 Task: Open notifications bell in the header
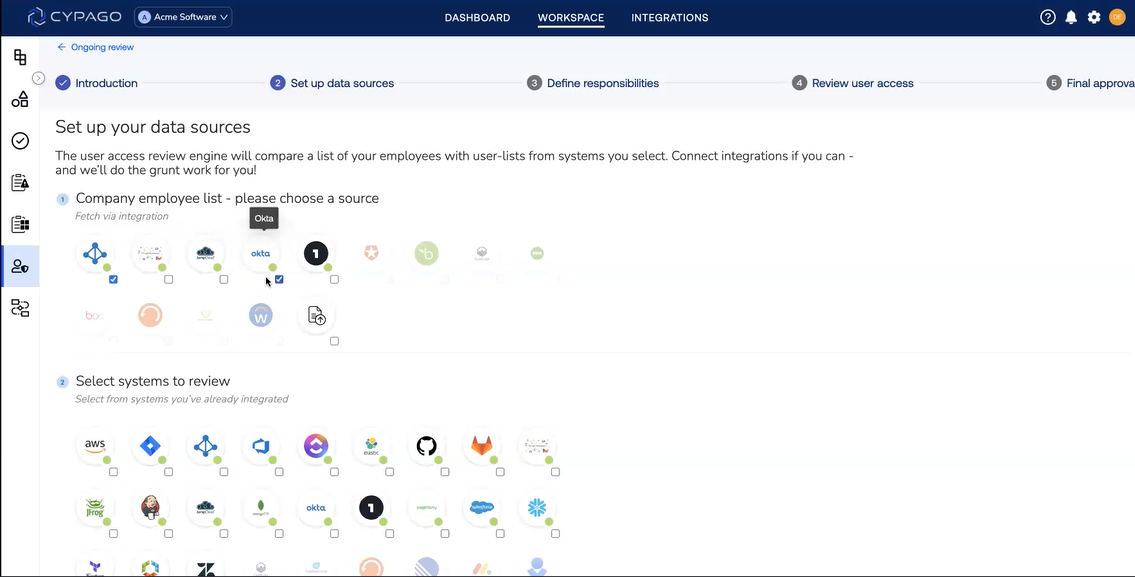point(1071,17)
